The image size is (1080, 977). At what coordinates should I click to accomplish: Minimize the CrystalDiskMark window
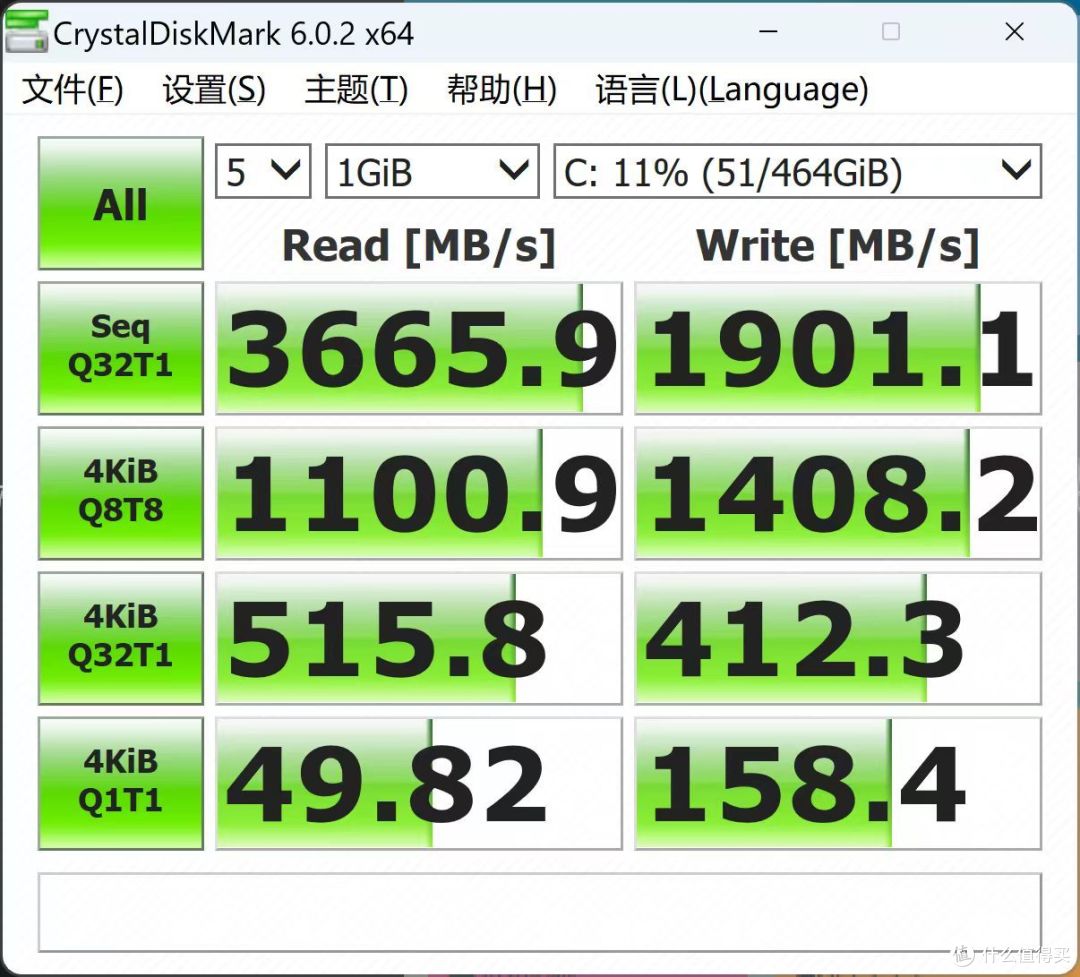click(768, 32)
